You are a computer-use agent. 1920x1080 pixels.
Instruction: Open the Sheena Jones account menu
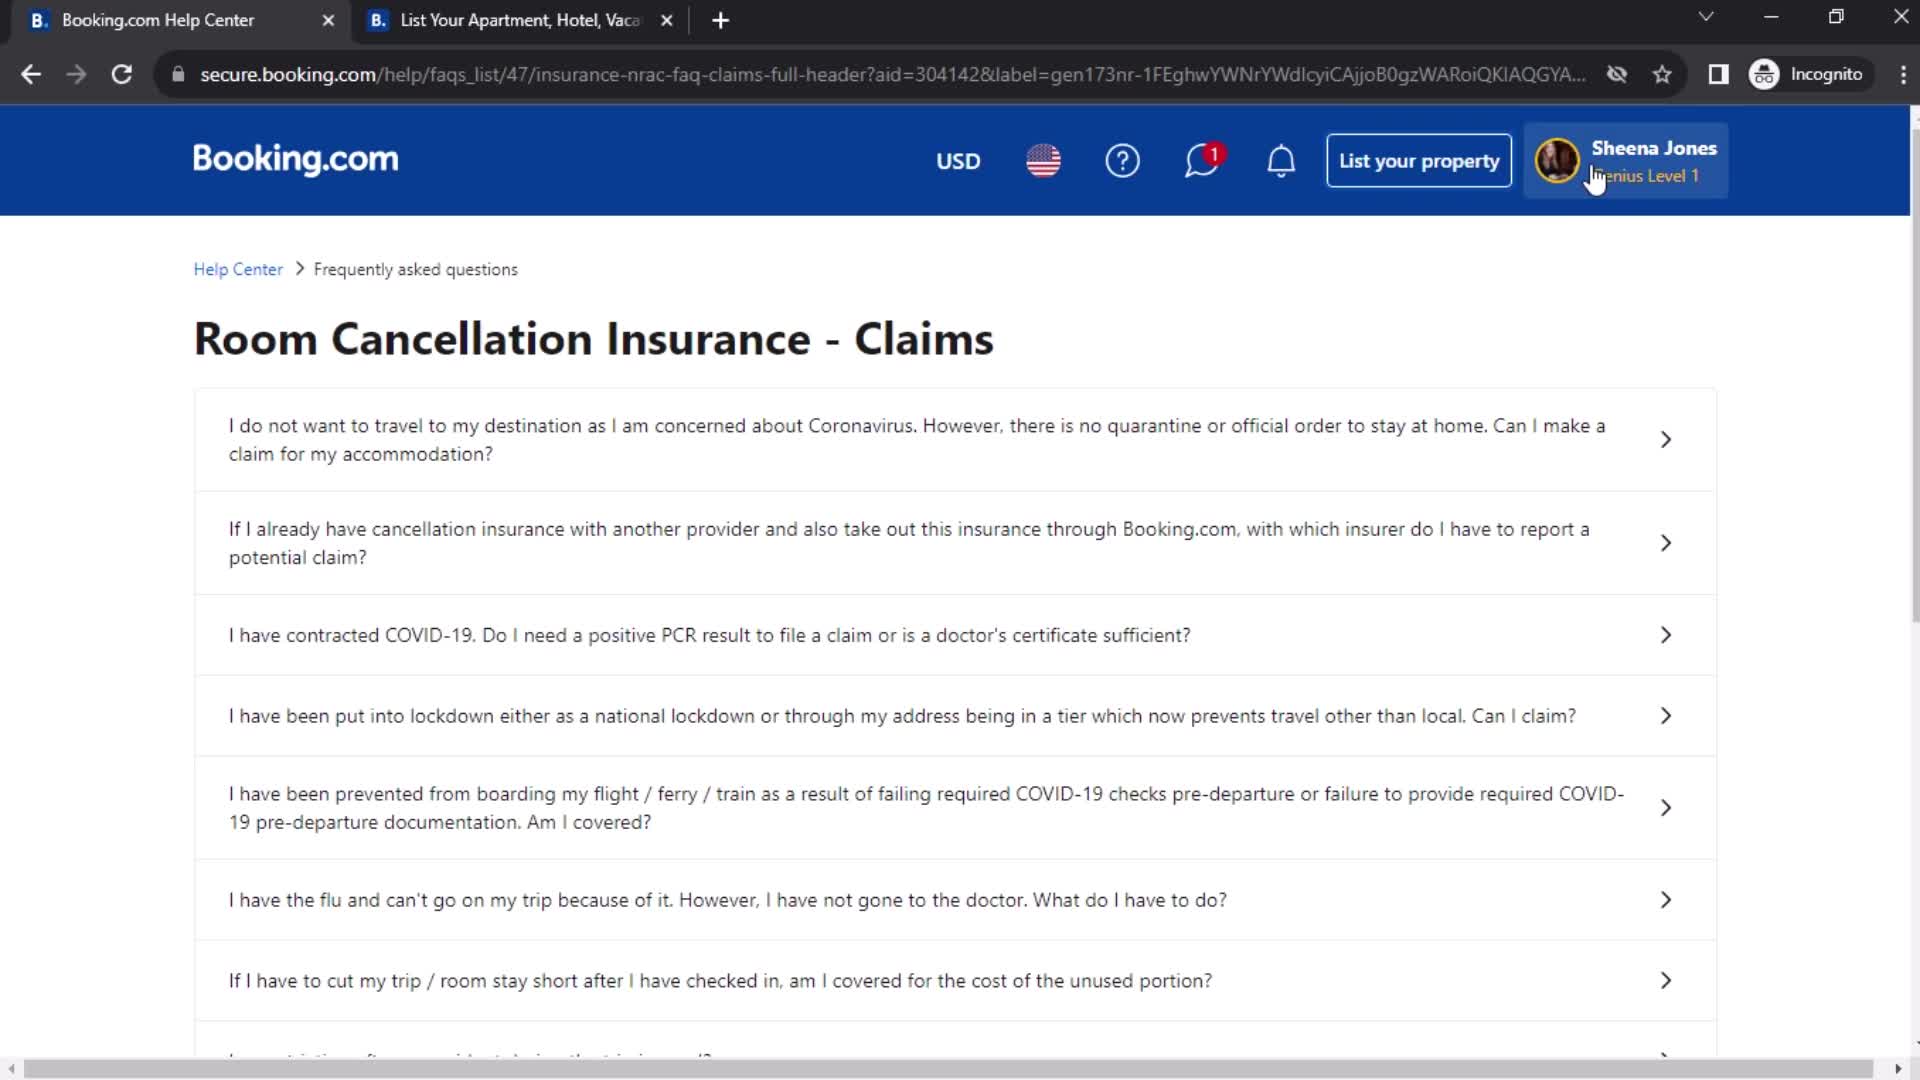(x=1625, y=161)
